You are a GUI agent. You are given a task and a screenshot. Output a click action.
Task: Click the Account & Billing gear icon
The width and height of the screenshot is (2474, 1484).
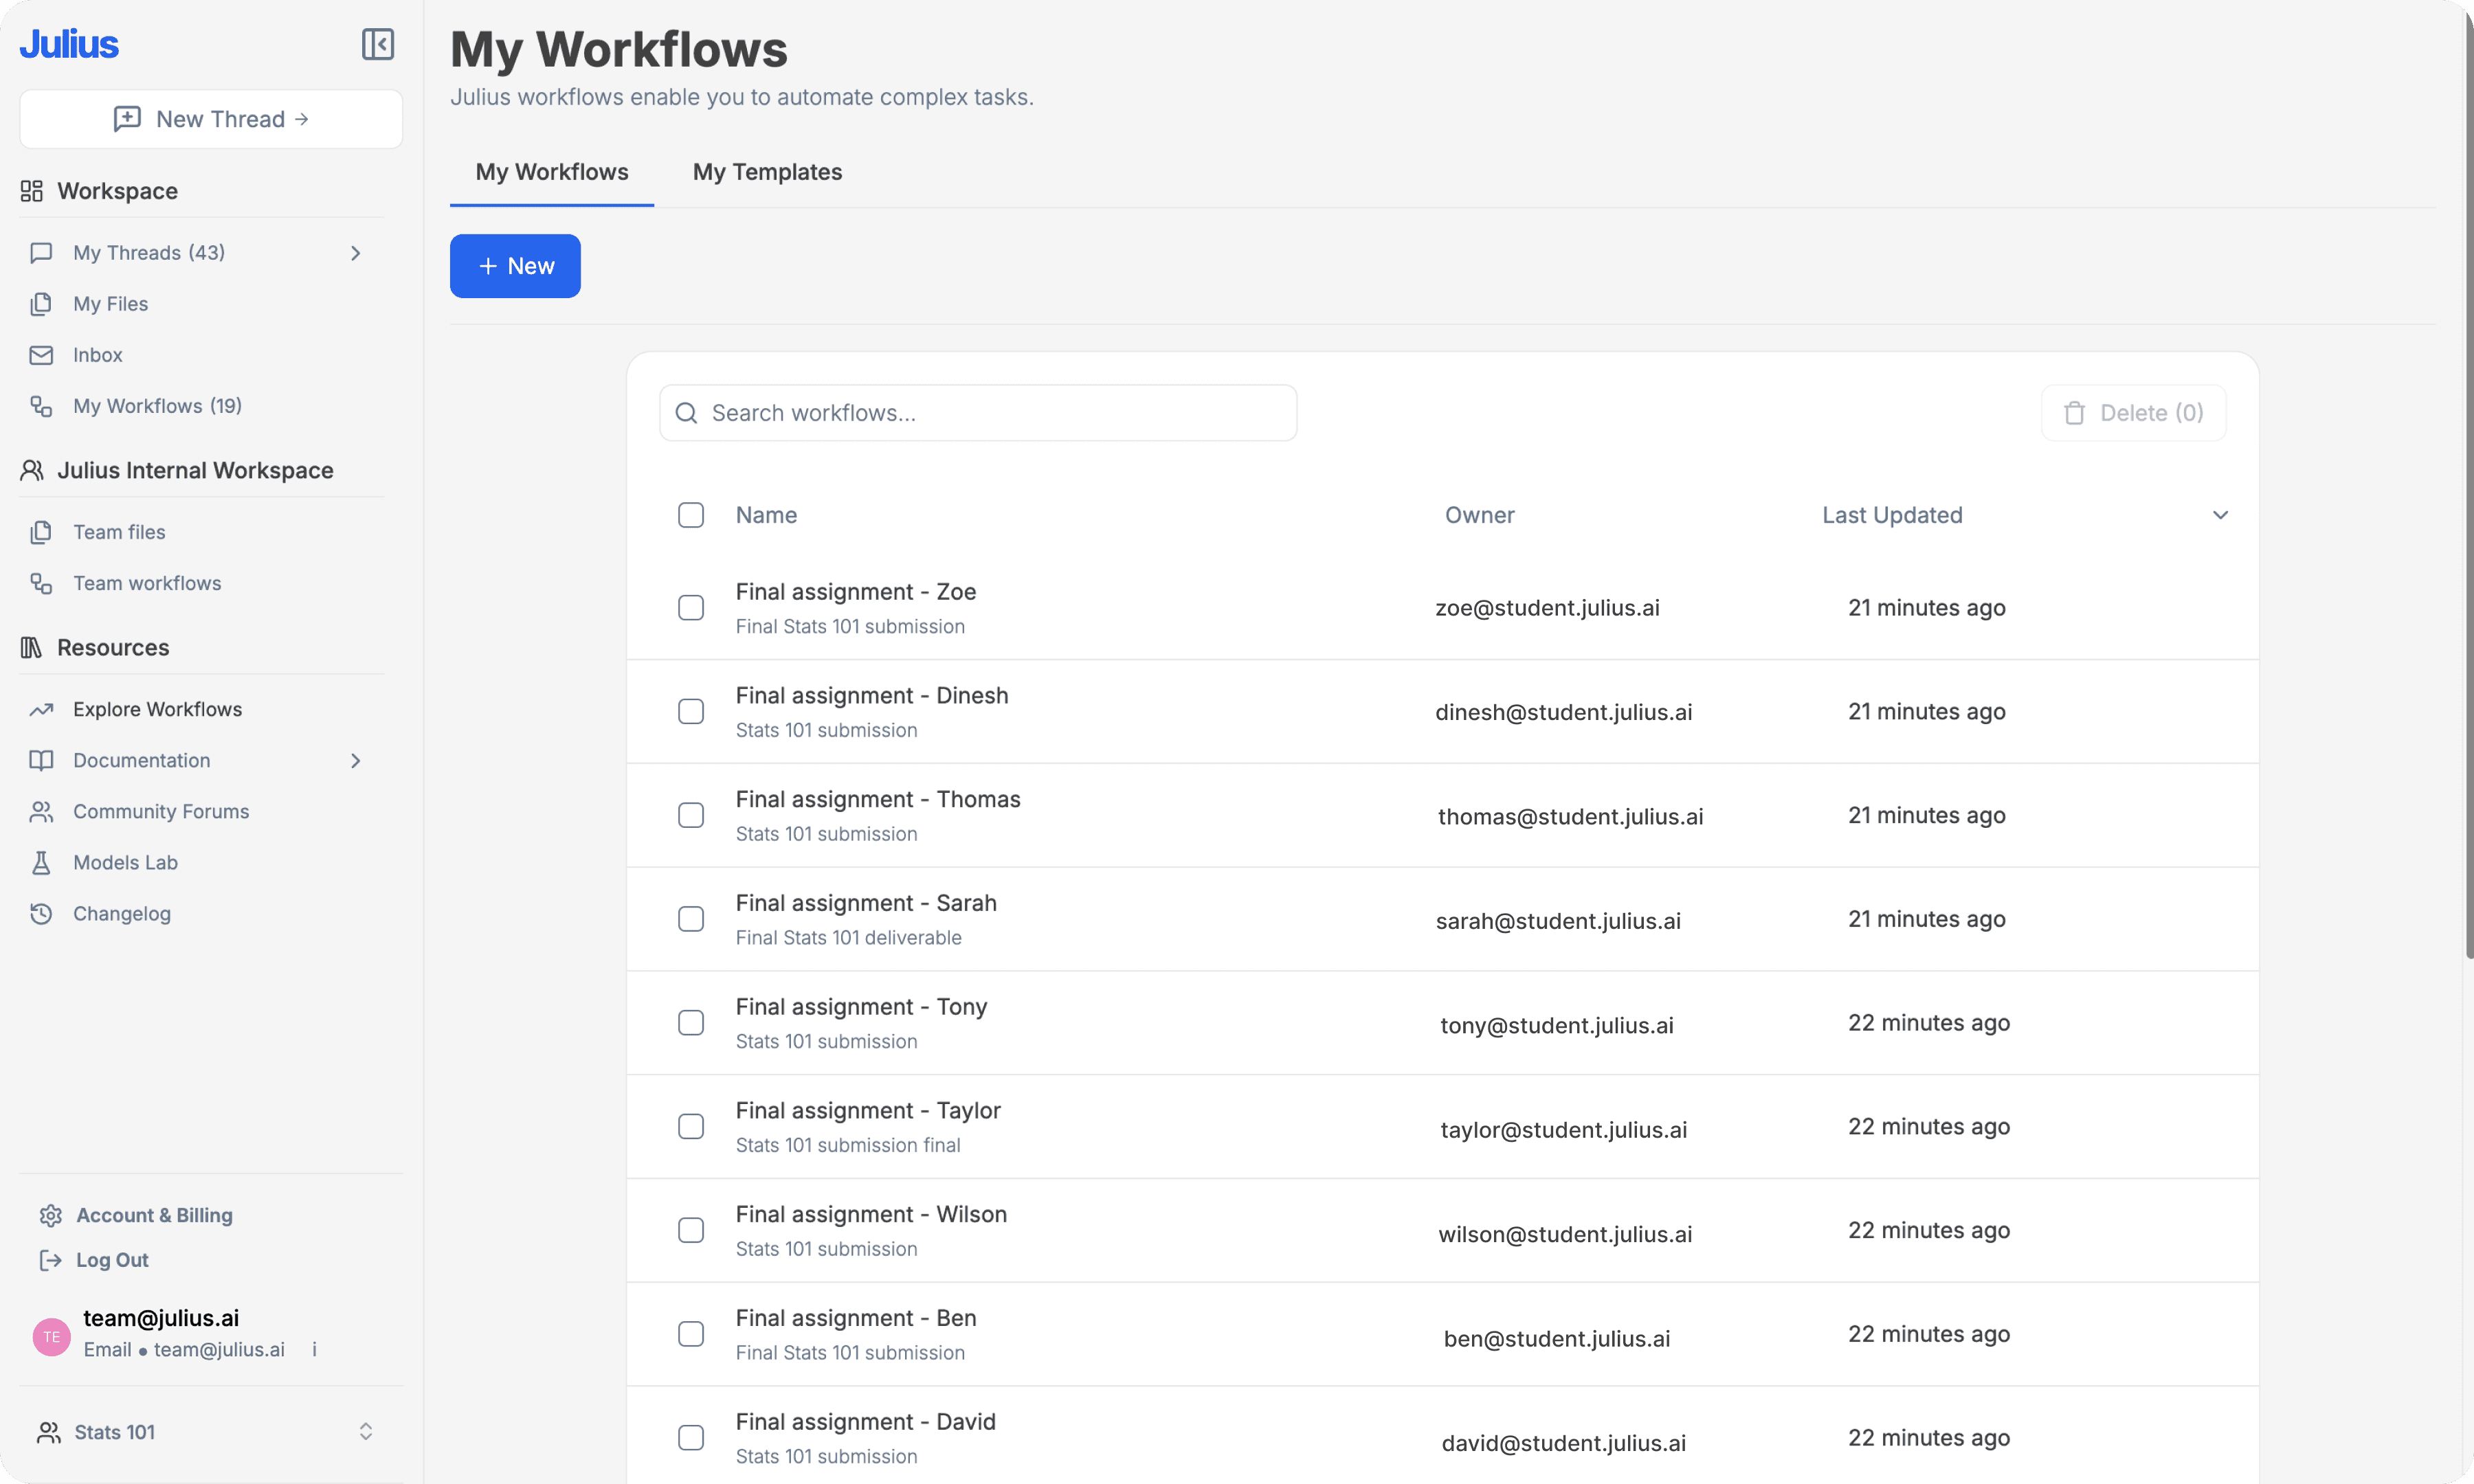pos(51,1215)
